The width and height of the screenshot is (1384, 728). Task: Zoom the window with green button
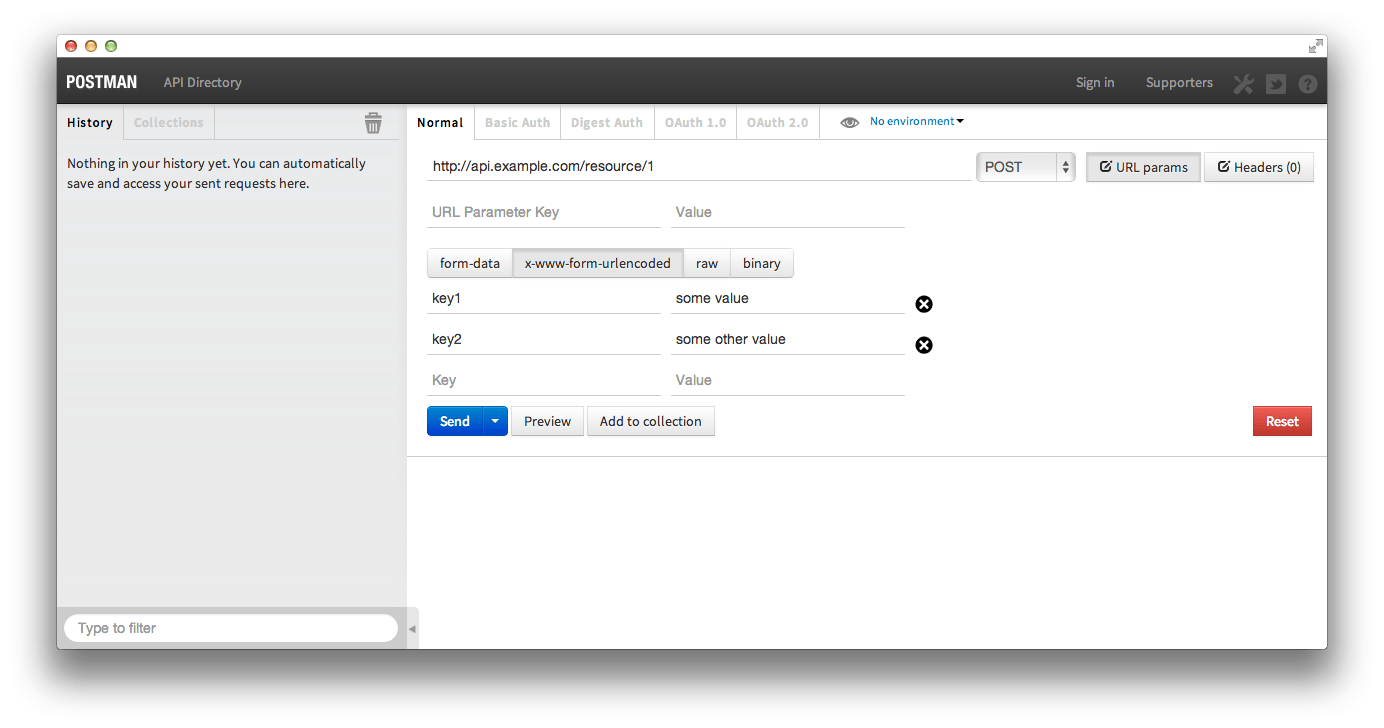coord(111,46)
